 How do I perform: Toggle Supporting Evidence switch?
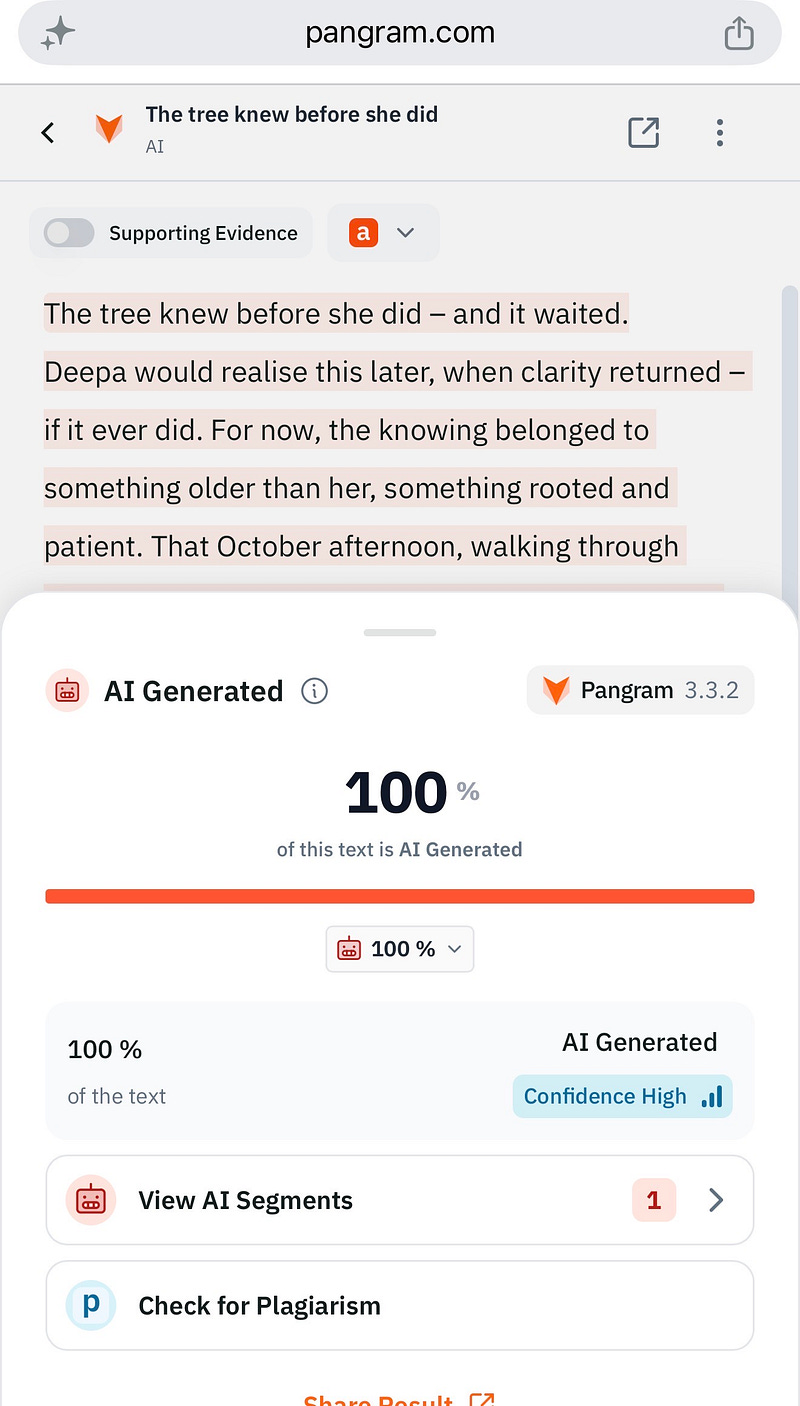(x=69, y=233)
